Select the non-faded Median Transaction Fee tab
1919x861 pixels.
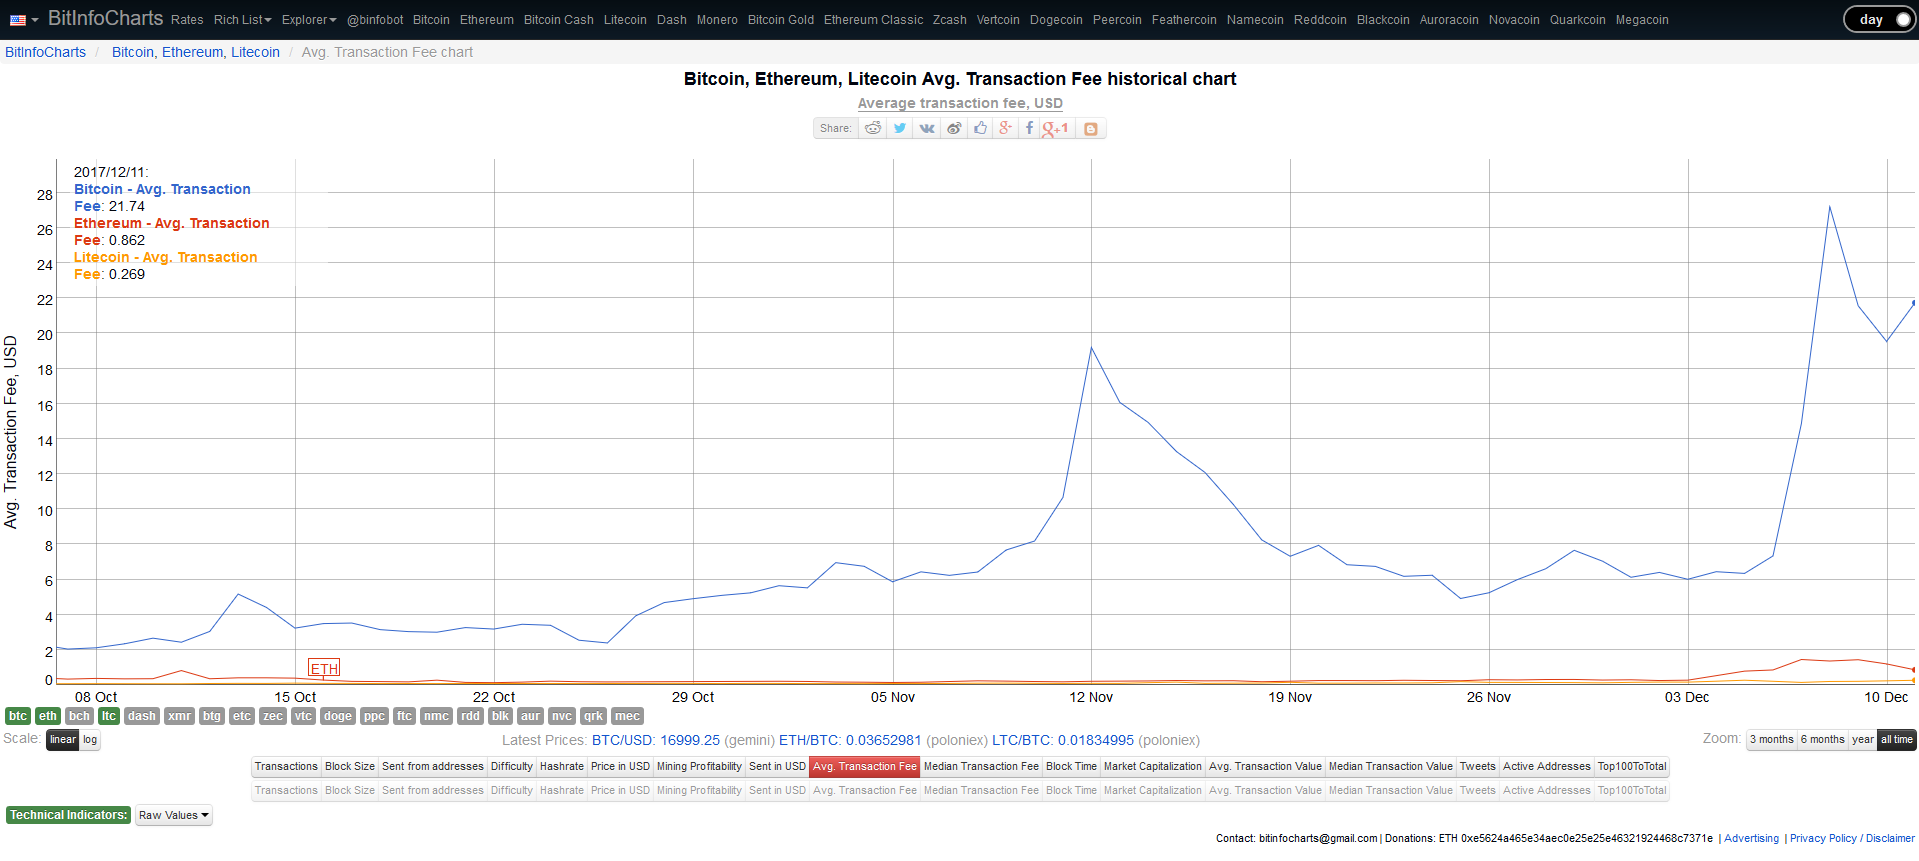coord(981,767)
